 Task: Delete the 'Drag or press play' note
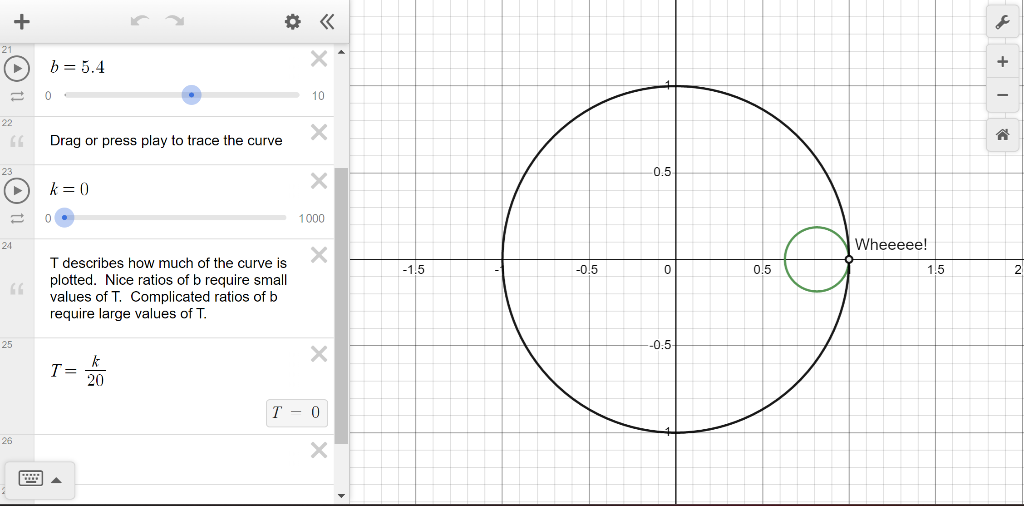tap(319, 133)
